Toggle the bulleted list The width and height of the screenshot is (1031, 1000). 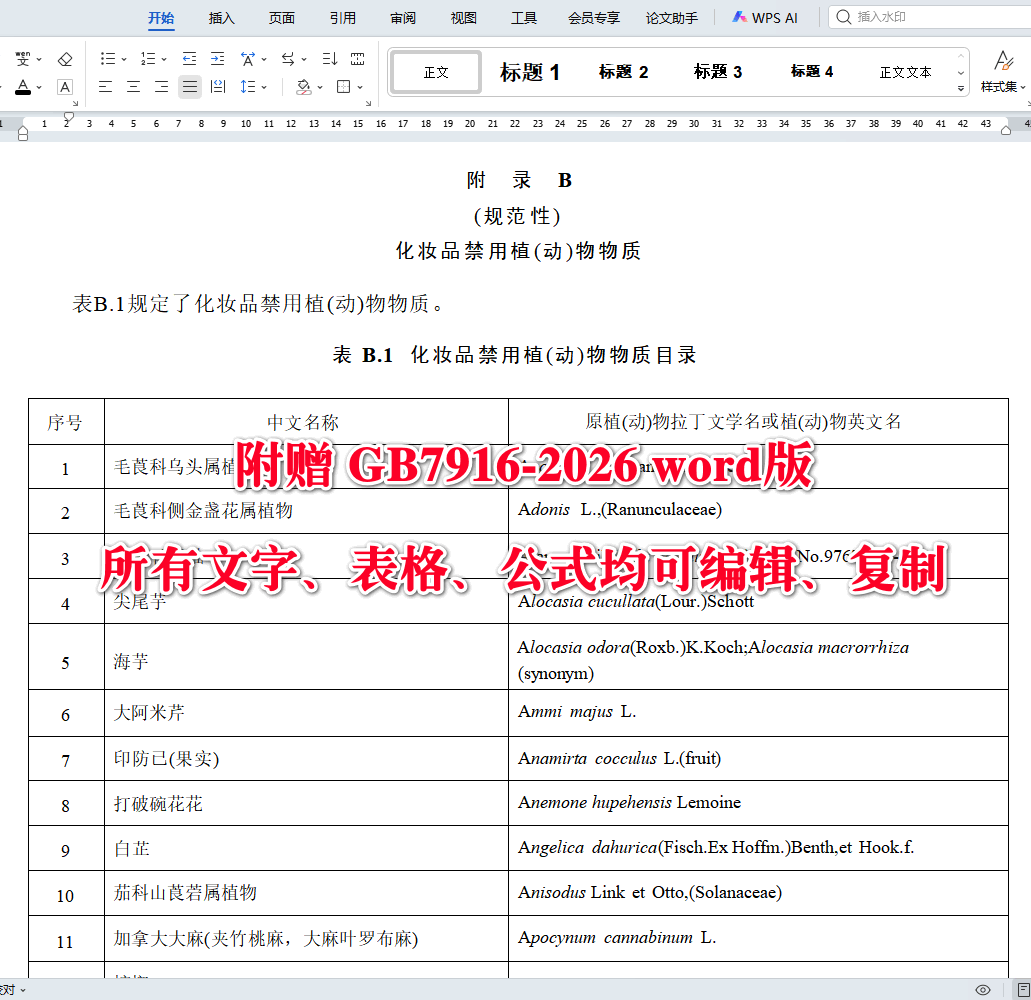pyautogui.click(x=108, y=59)
